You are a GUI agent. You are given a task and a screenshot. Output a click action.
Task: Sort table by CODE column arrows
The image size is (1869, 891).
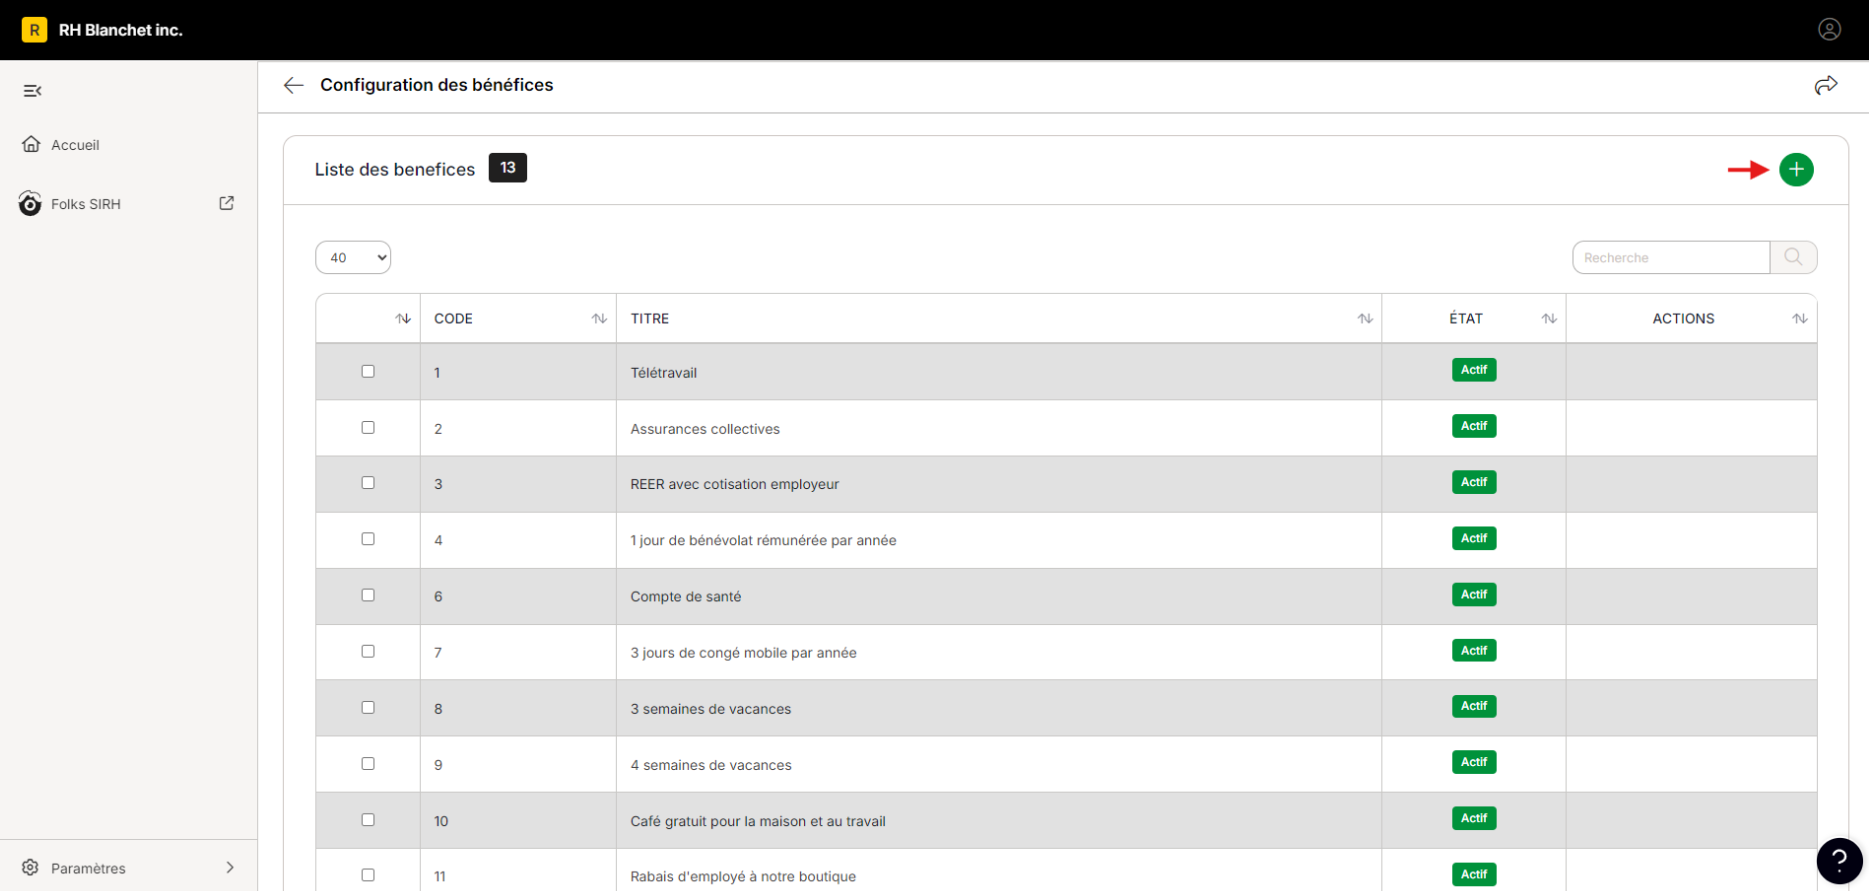[599, 318]
